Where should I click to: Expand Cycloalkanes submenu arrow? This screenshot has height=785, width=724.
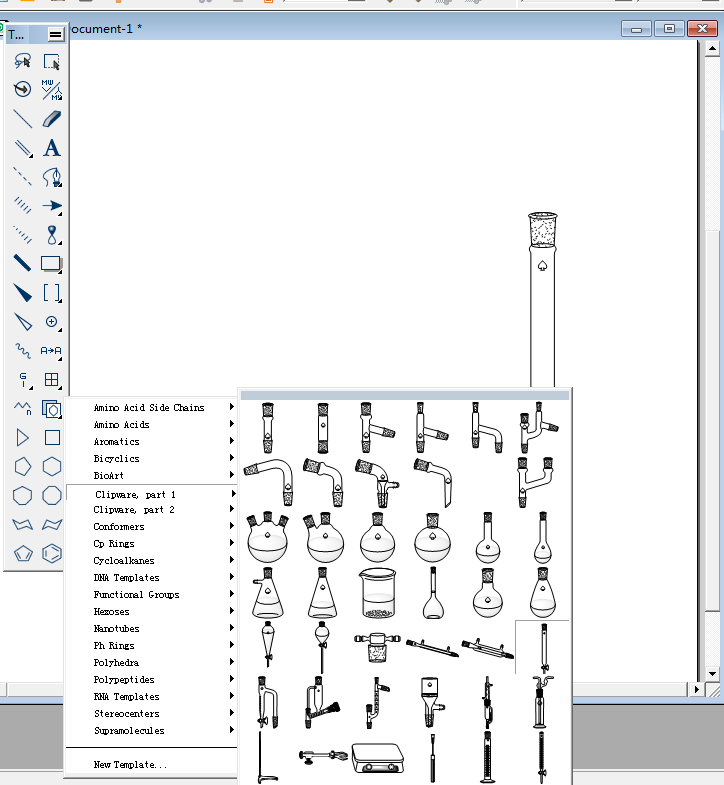pyautogui.click(x=232, y=560)
